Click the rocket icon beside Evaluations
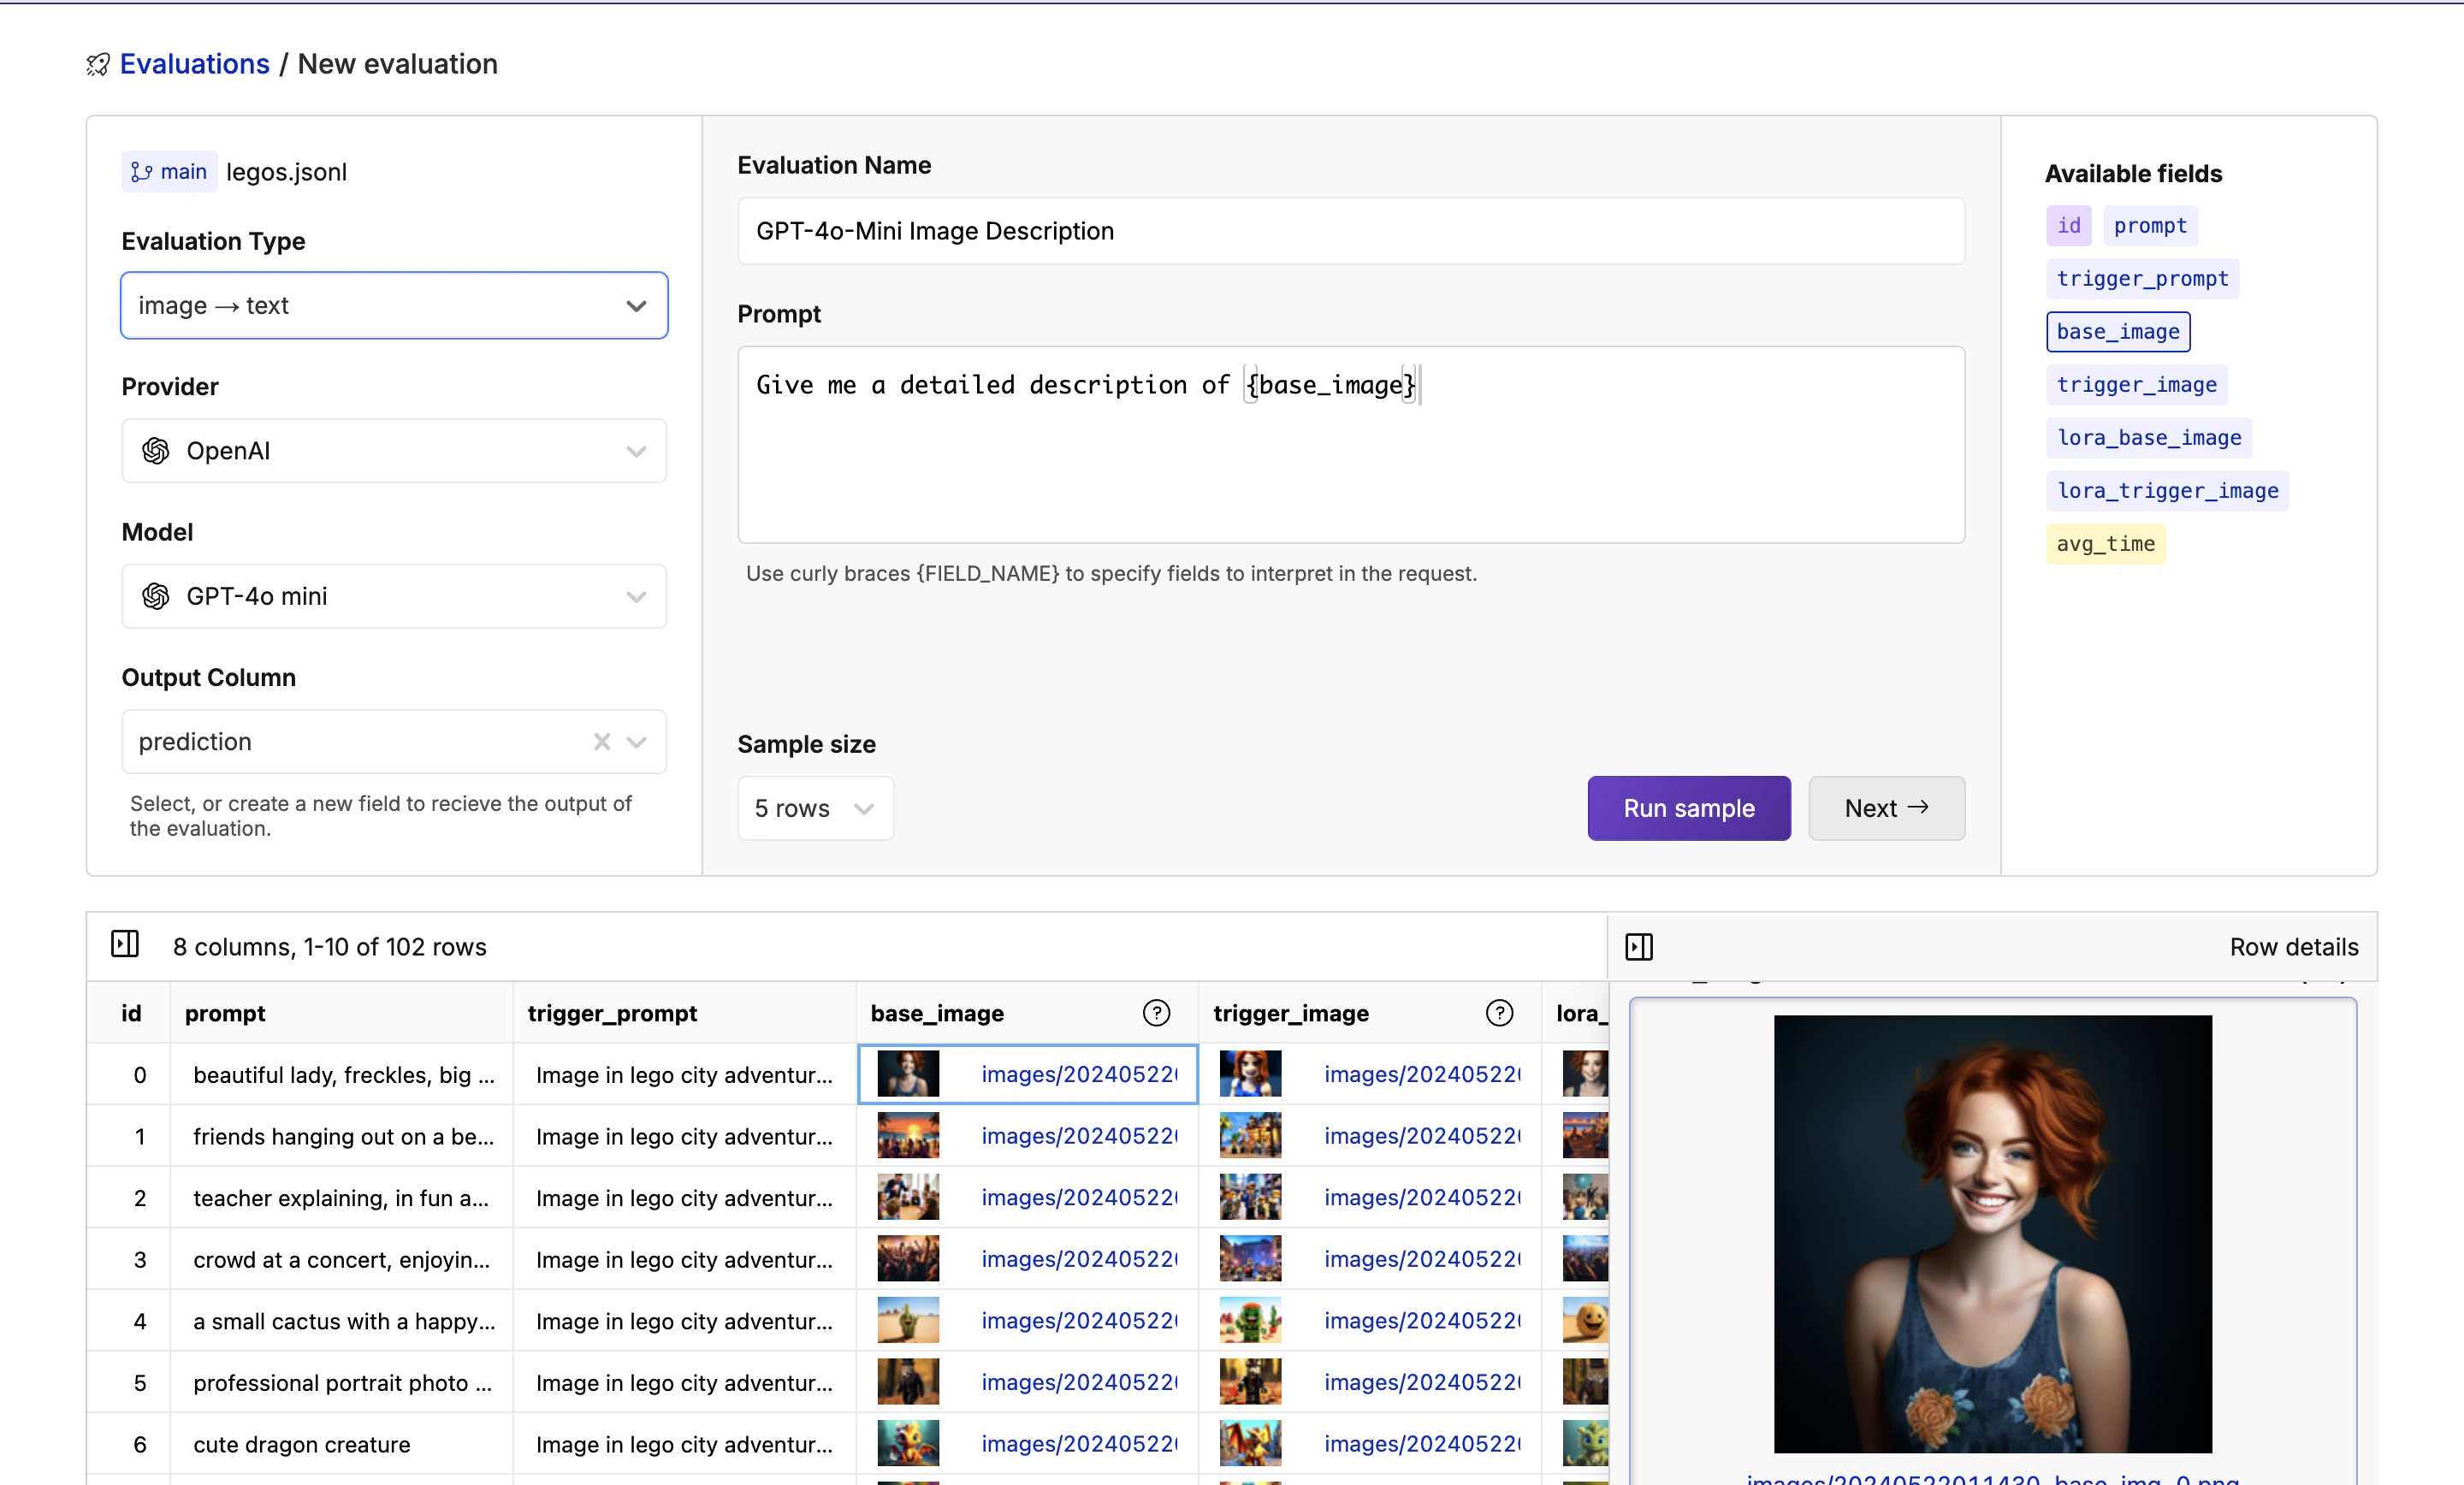The width and height of the screenshot is (2464, 1485). (97, 65)
